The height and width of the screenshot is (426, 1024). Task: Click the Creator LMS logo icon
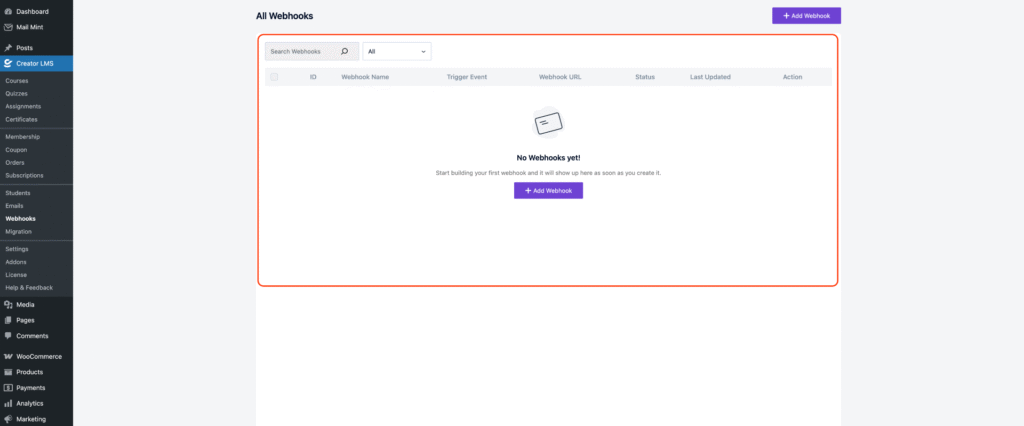pos(8,63)
